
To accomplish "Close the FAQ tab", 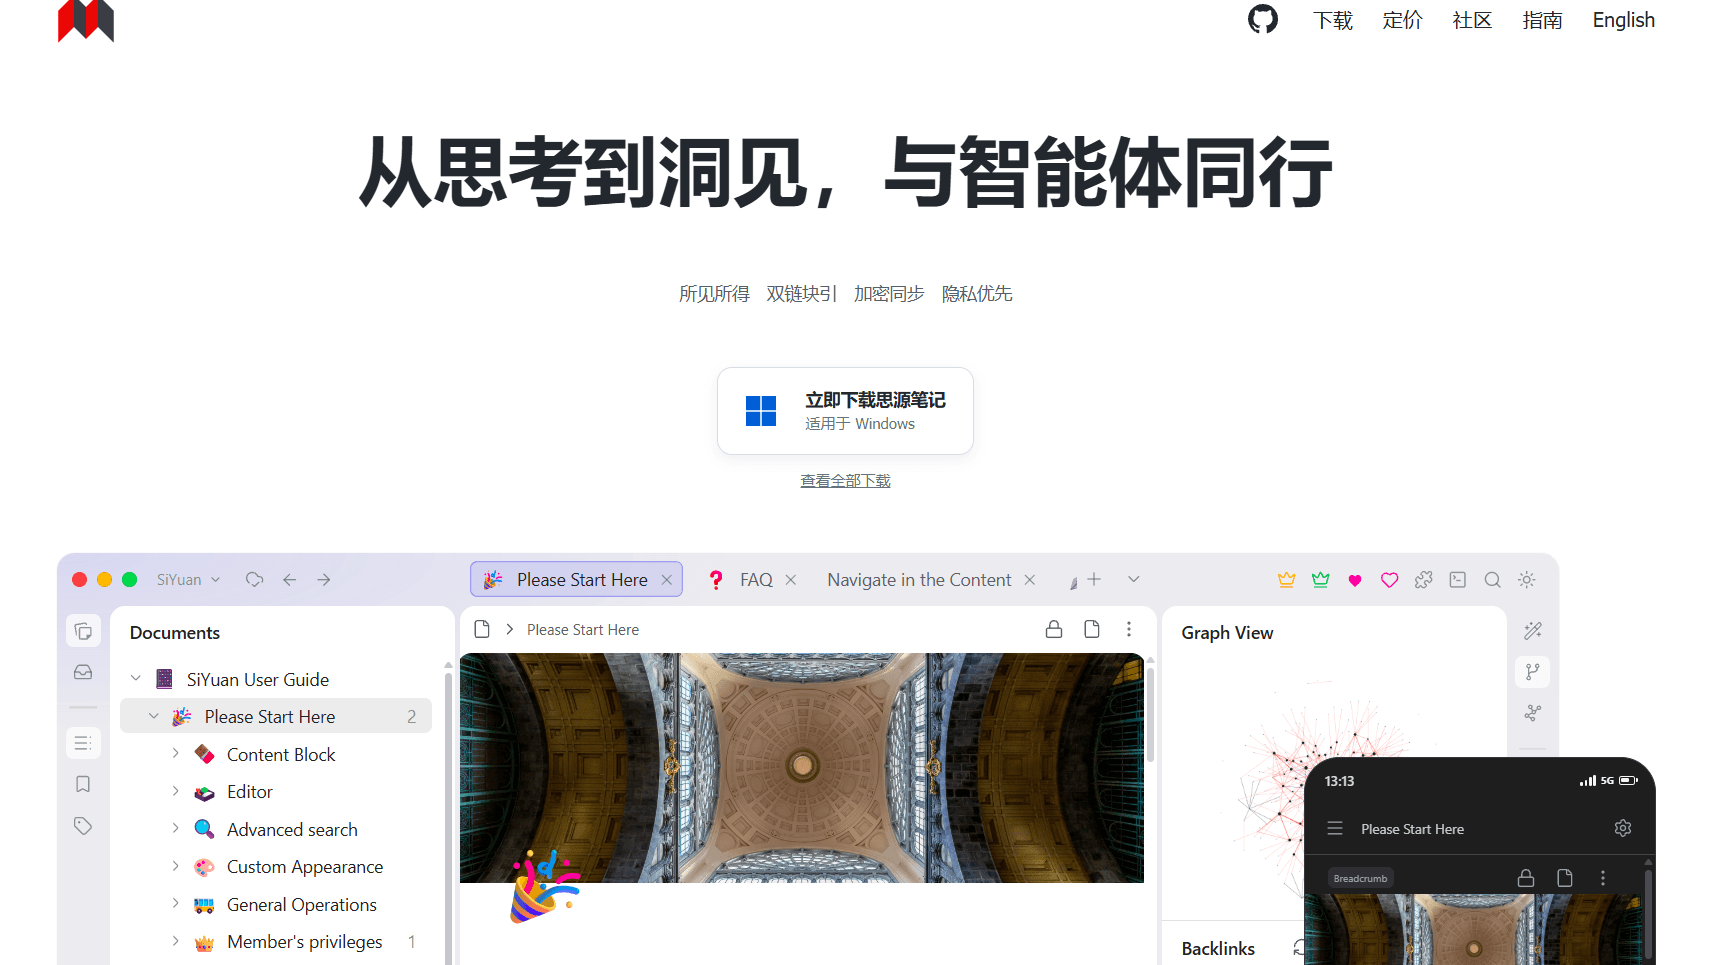I will [791, 580].
